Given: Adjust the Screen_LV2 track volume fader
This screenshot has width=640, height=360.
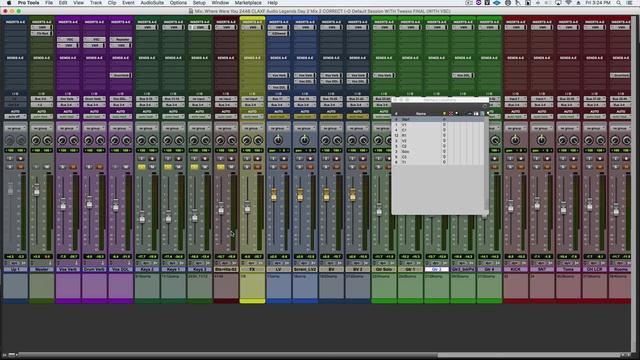Looking at the screenshot, I should (300, 195).
